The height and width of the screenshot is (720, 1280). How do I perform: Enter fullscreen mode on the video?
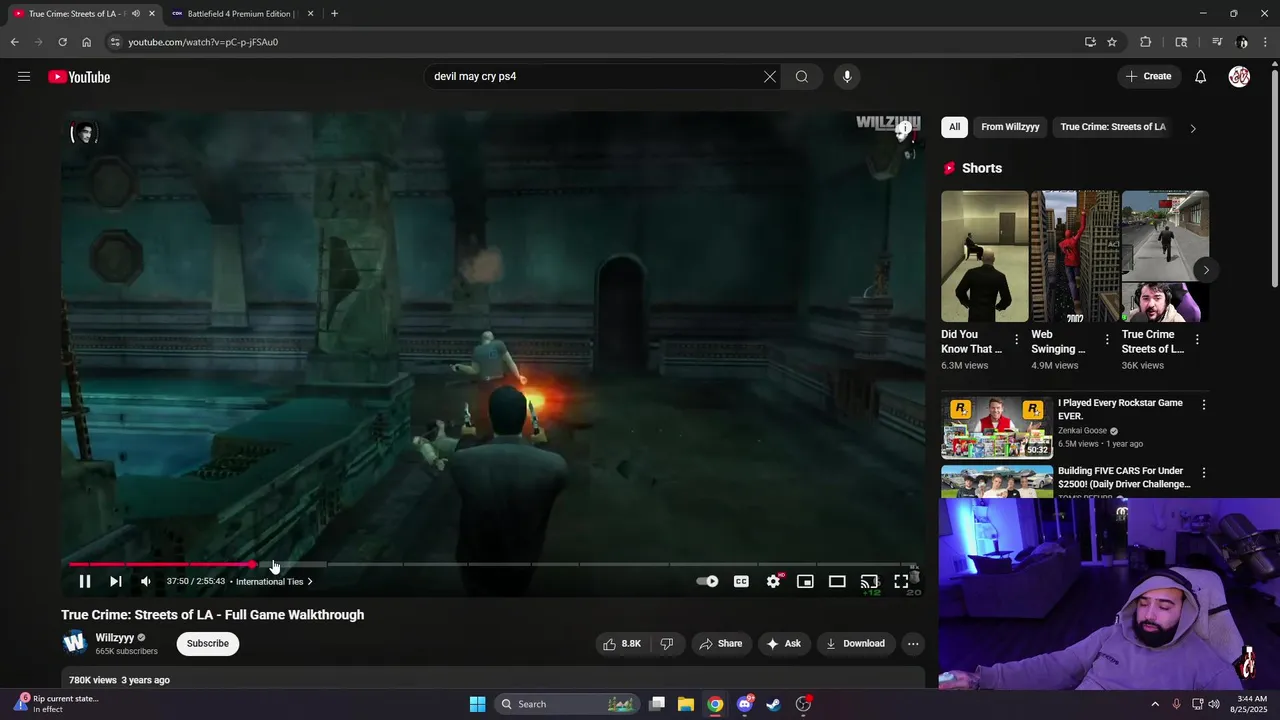901,581
